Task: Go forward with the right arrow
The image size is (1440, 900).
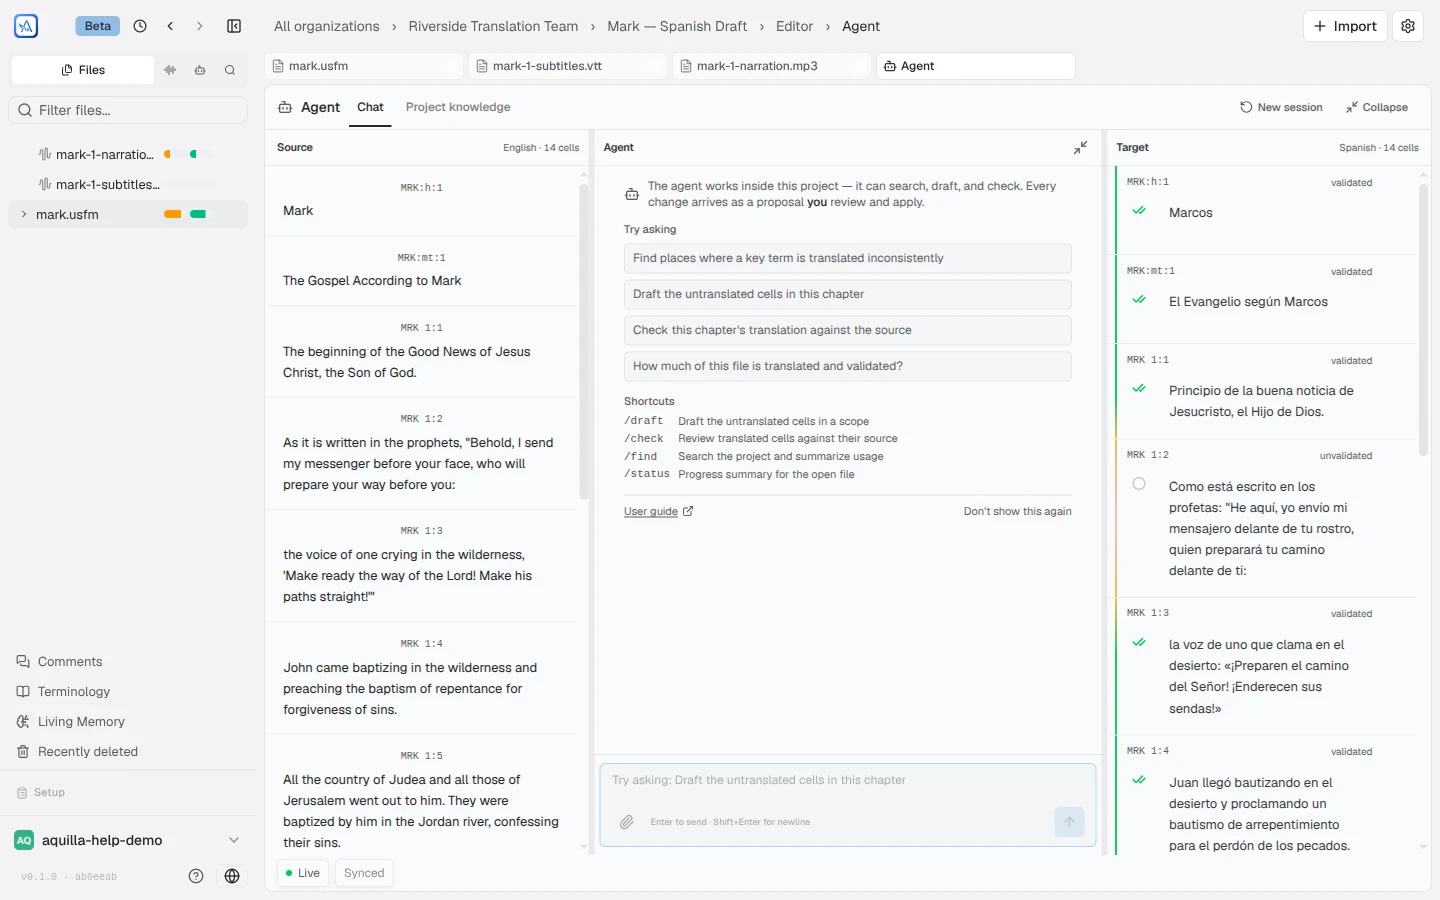Action: (200, 26)
